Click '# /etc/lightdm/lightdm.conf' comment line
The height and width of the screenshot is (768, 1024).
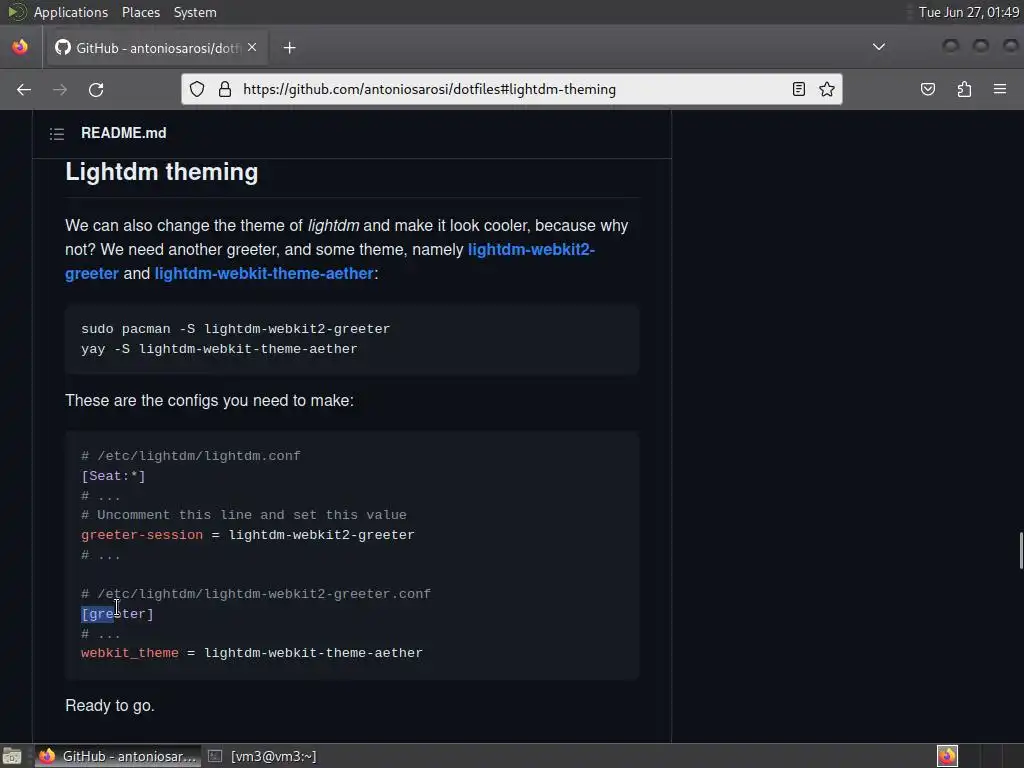click(x=191, y=456)
